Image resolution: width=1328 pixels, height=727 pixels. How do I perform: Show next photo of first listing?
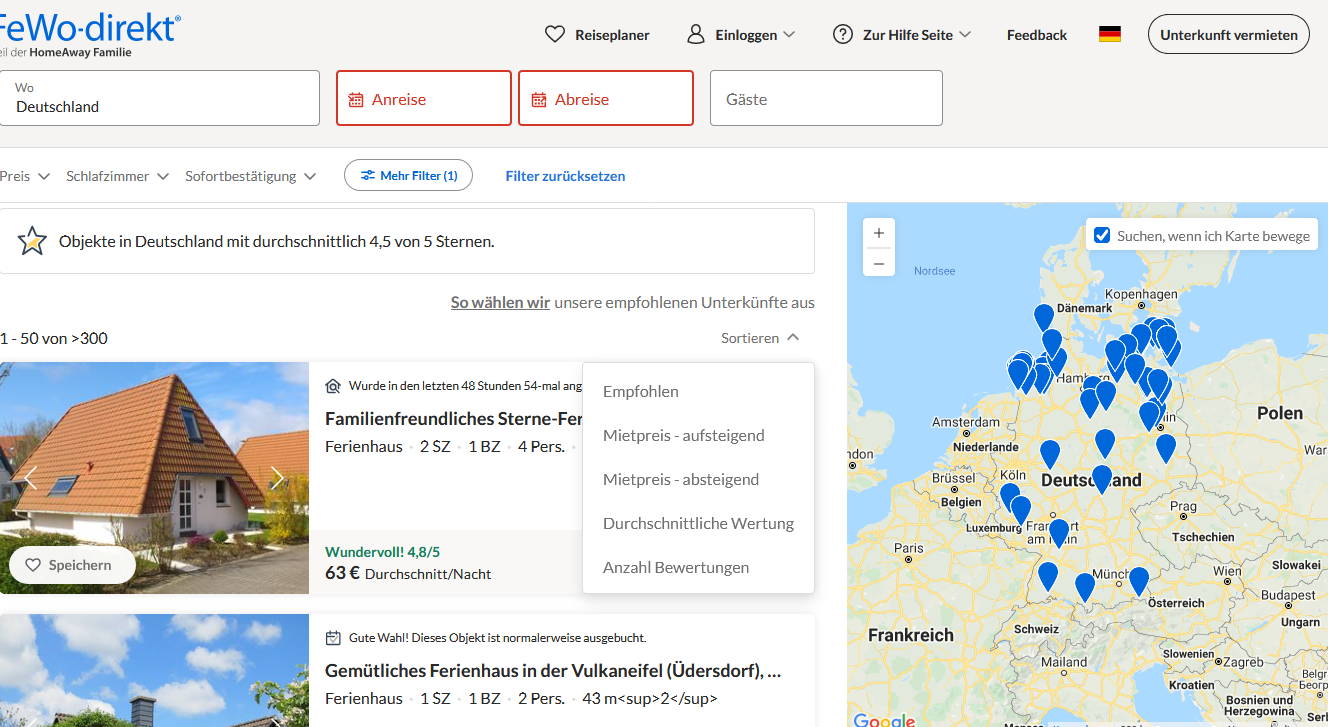click(x=278, y=478)
